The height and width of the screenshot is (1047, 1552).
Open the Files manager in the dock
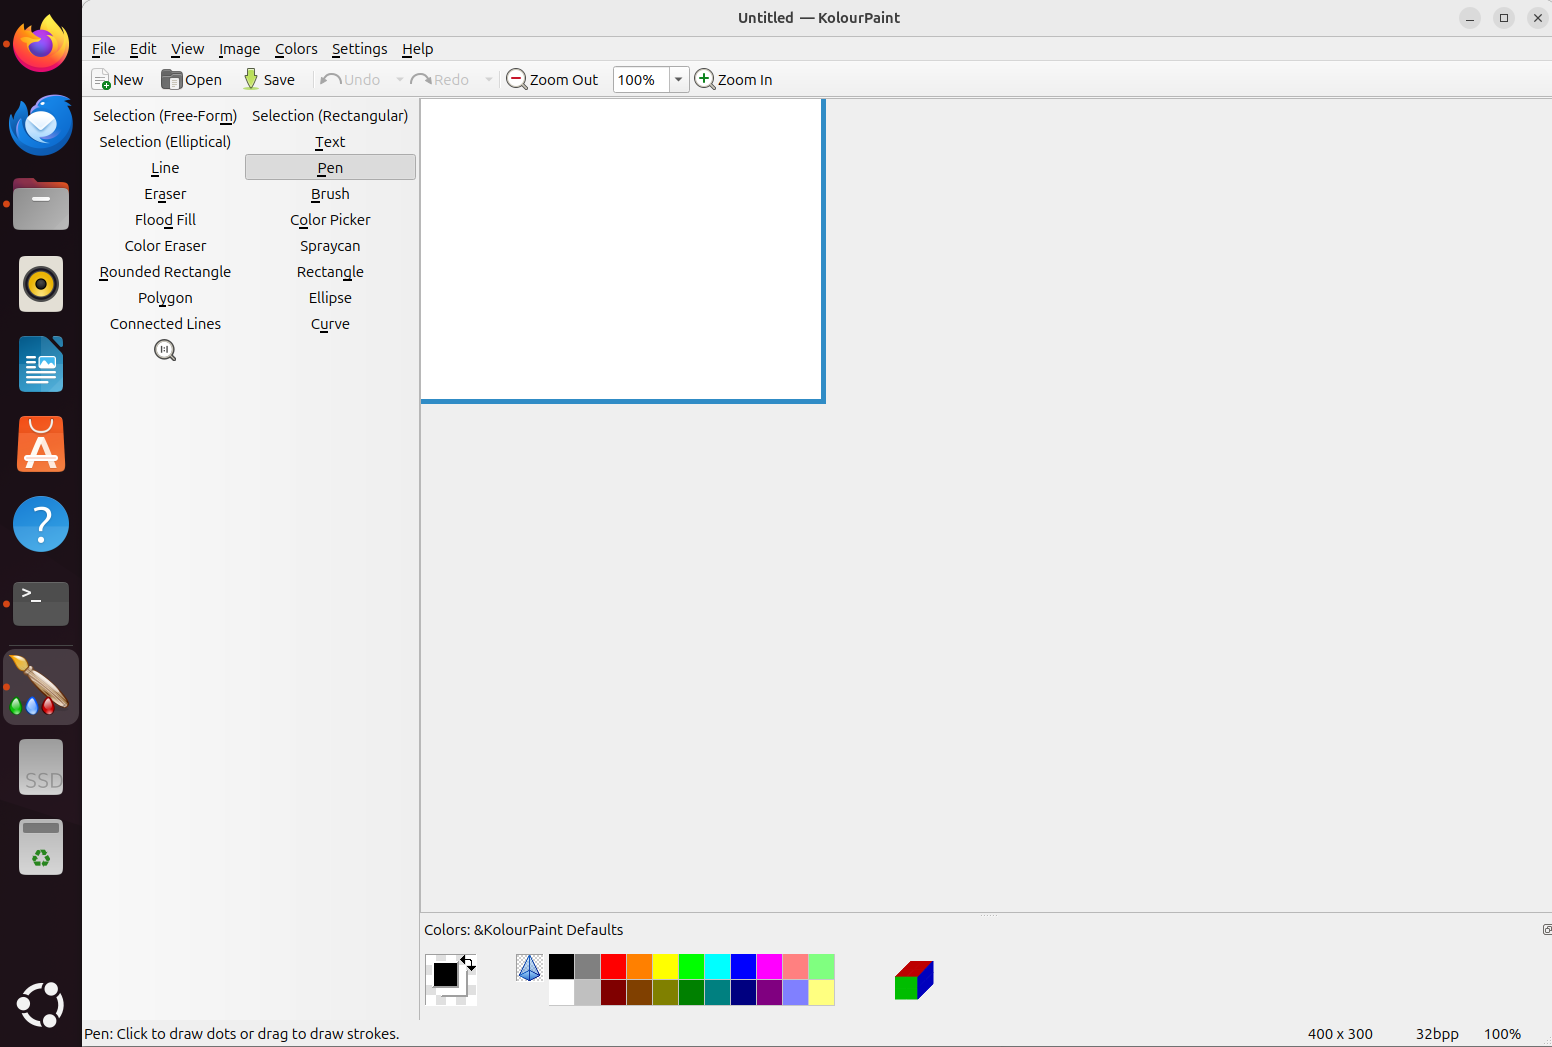[x=41, y=205]
